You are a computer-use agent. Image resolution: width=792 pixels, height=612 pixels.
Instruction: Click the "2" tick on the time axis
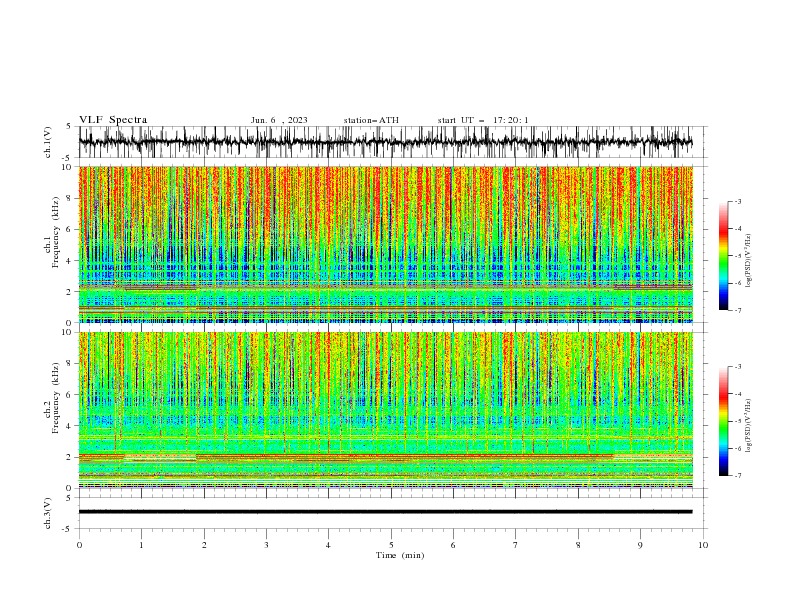(x=204, y=545)
